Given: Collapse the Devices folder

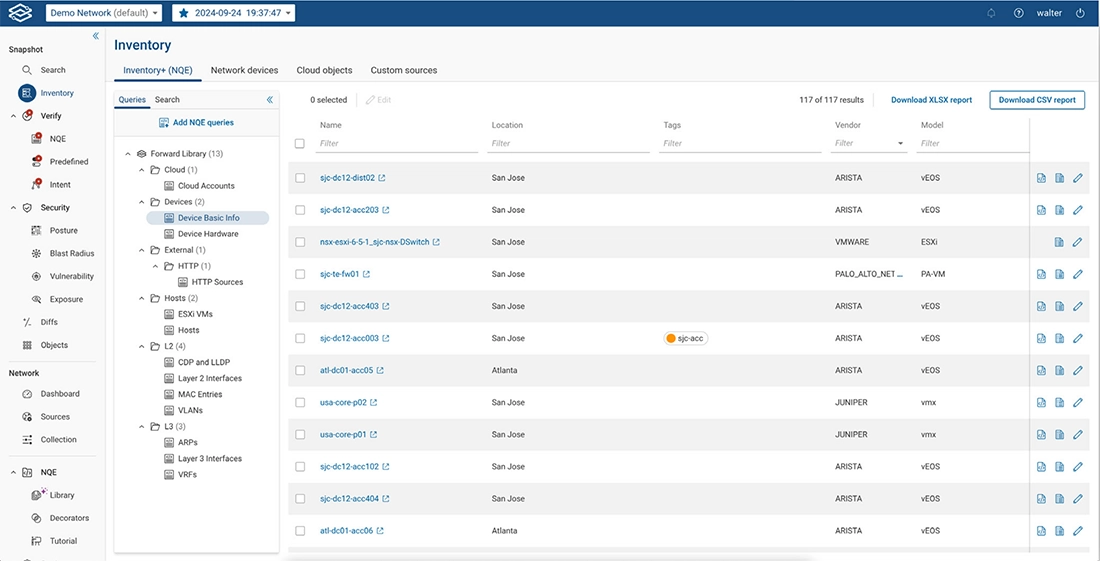Looking at the screenshot, I should (x=141, y=202).
